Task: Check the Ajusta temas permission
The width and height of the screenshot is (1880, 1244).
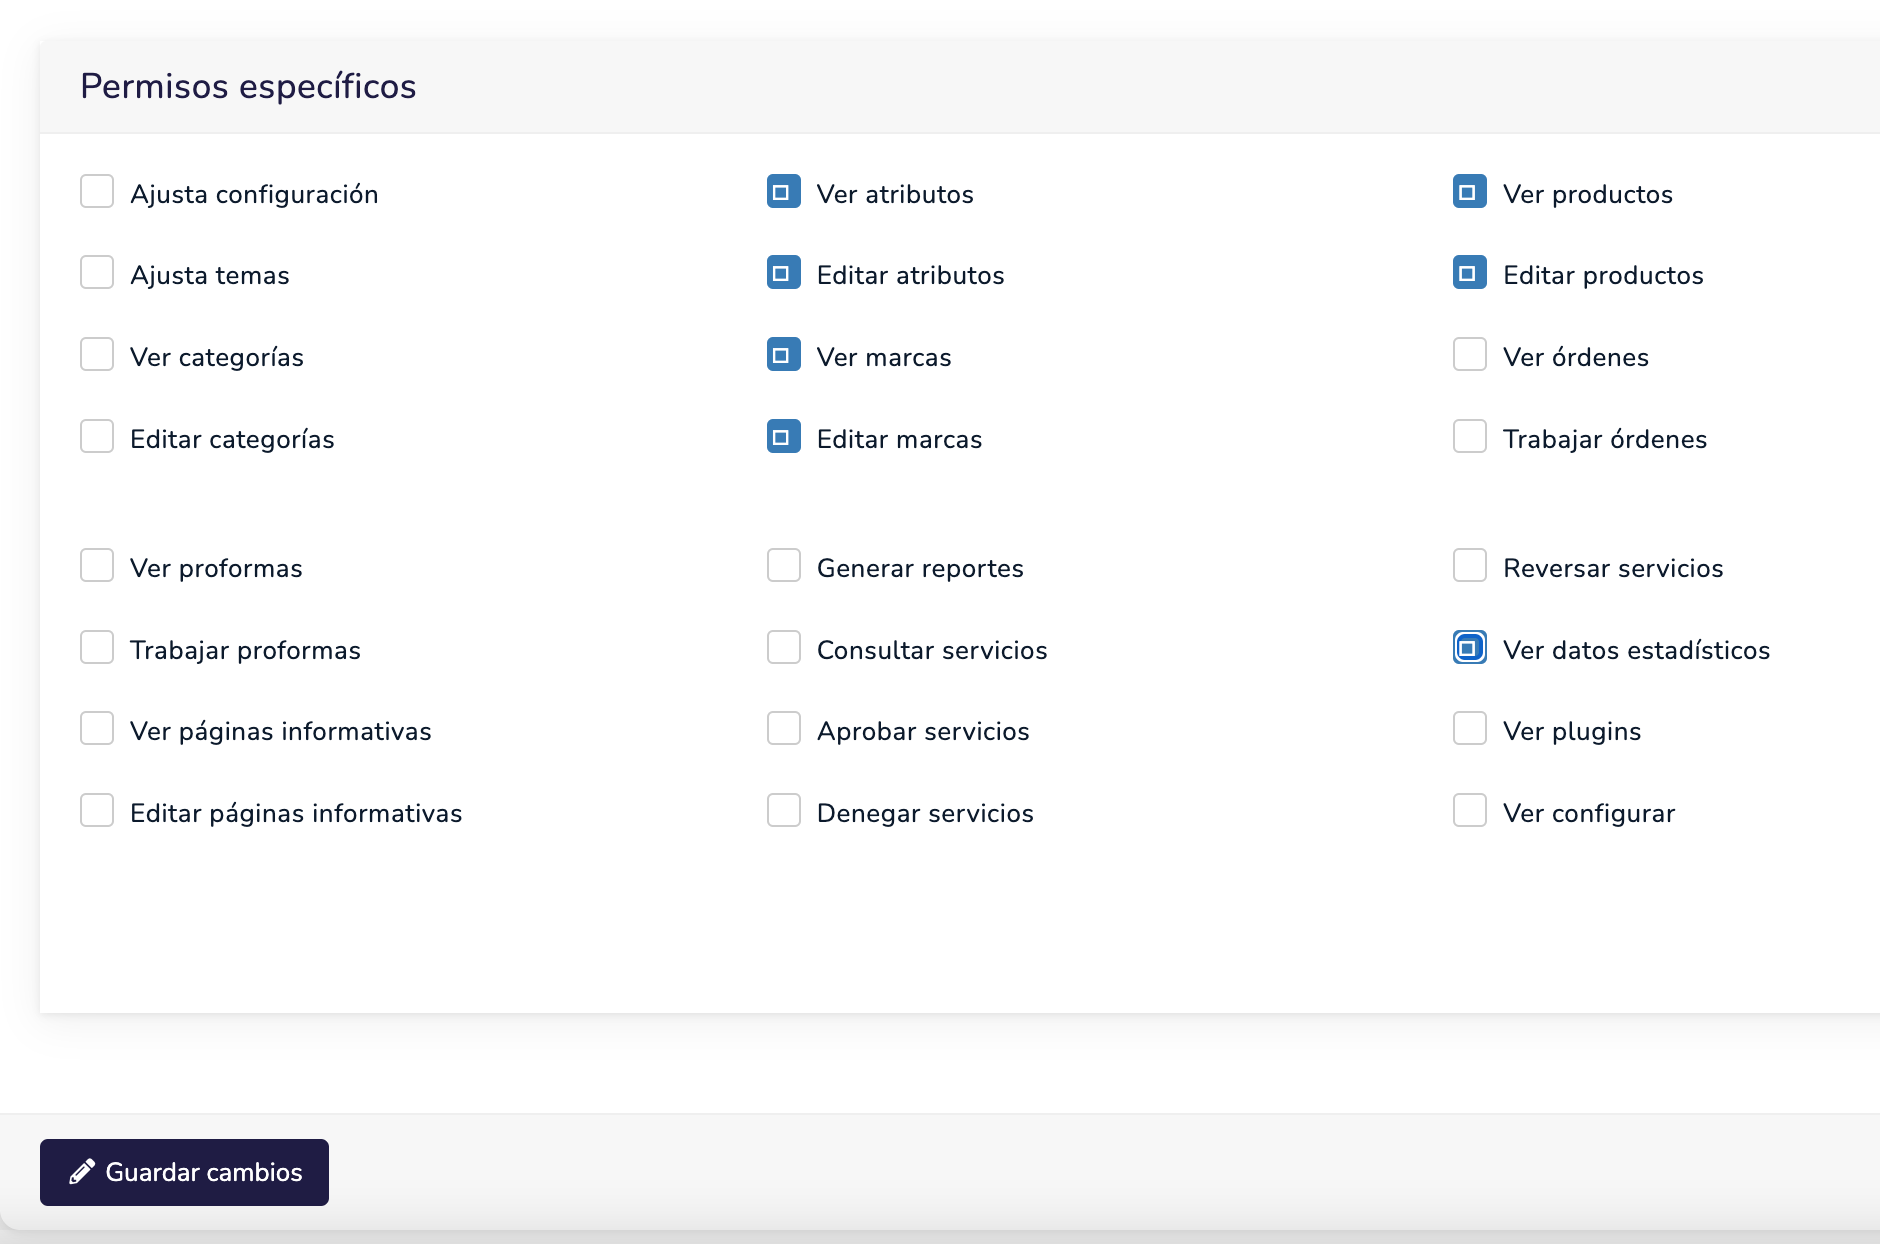Action: (x=97, y=272)
